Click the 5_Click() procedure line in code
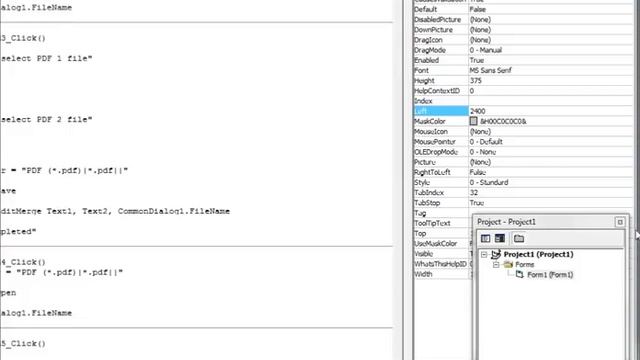Screen dimensions: 640x360 point(23,344)
